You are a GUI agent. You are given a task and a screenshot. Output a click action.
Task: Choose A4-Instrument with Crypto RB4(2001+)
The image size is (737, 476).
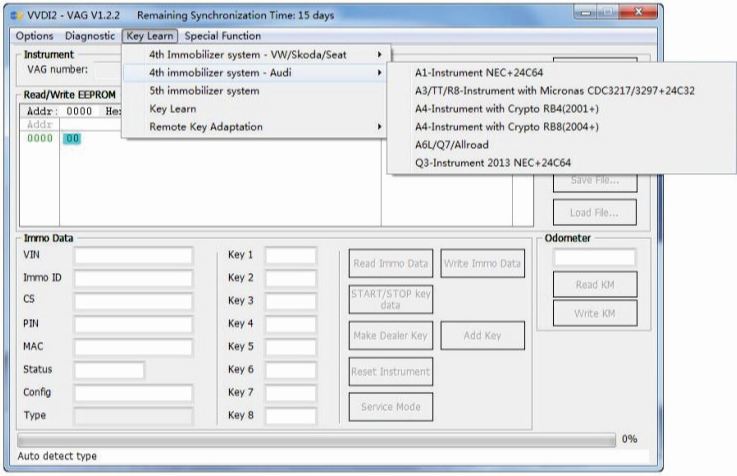(x=562, y=109)
